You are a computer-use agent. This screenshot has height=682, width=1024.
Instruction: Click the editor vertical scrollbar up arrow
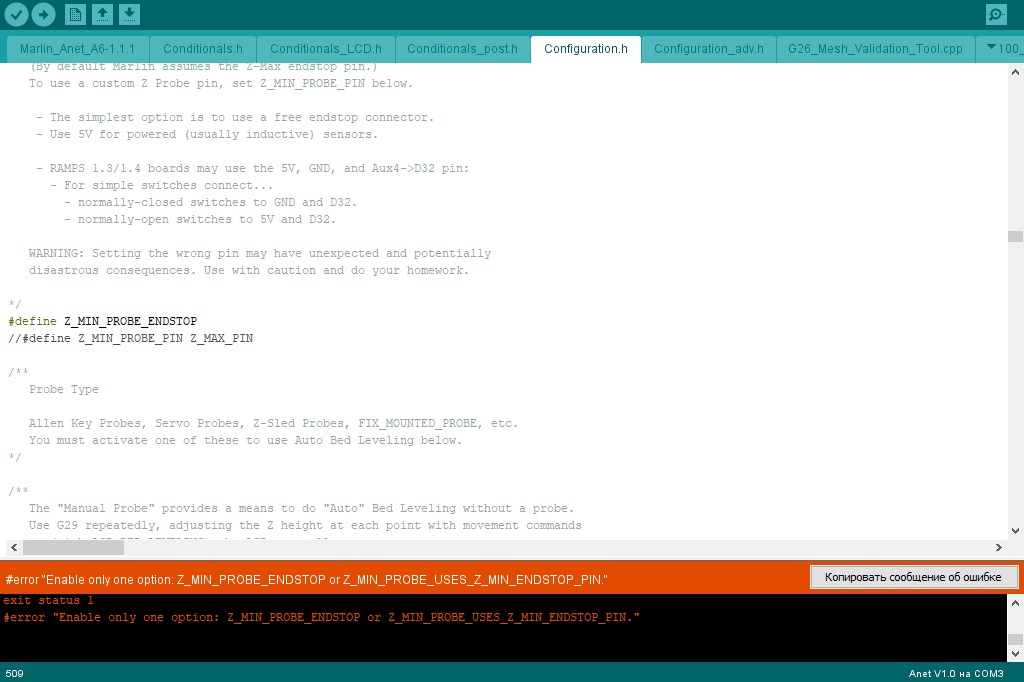1015,73
